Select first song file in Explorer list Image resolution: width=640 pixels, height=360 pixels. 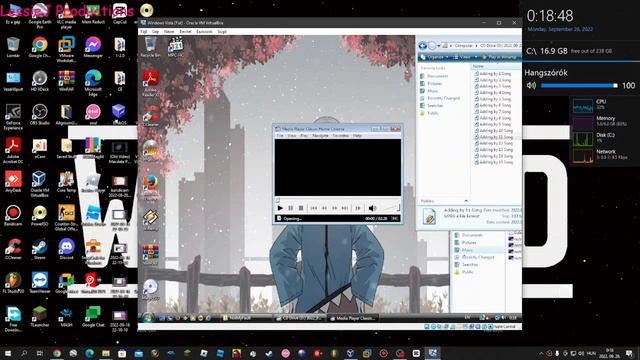493,73
